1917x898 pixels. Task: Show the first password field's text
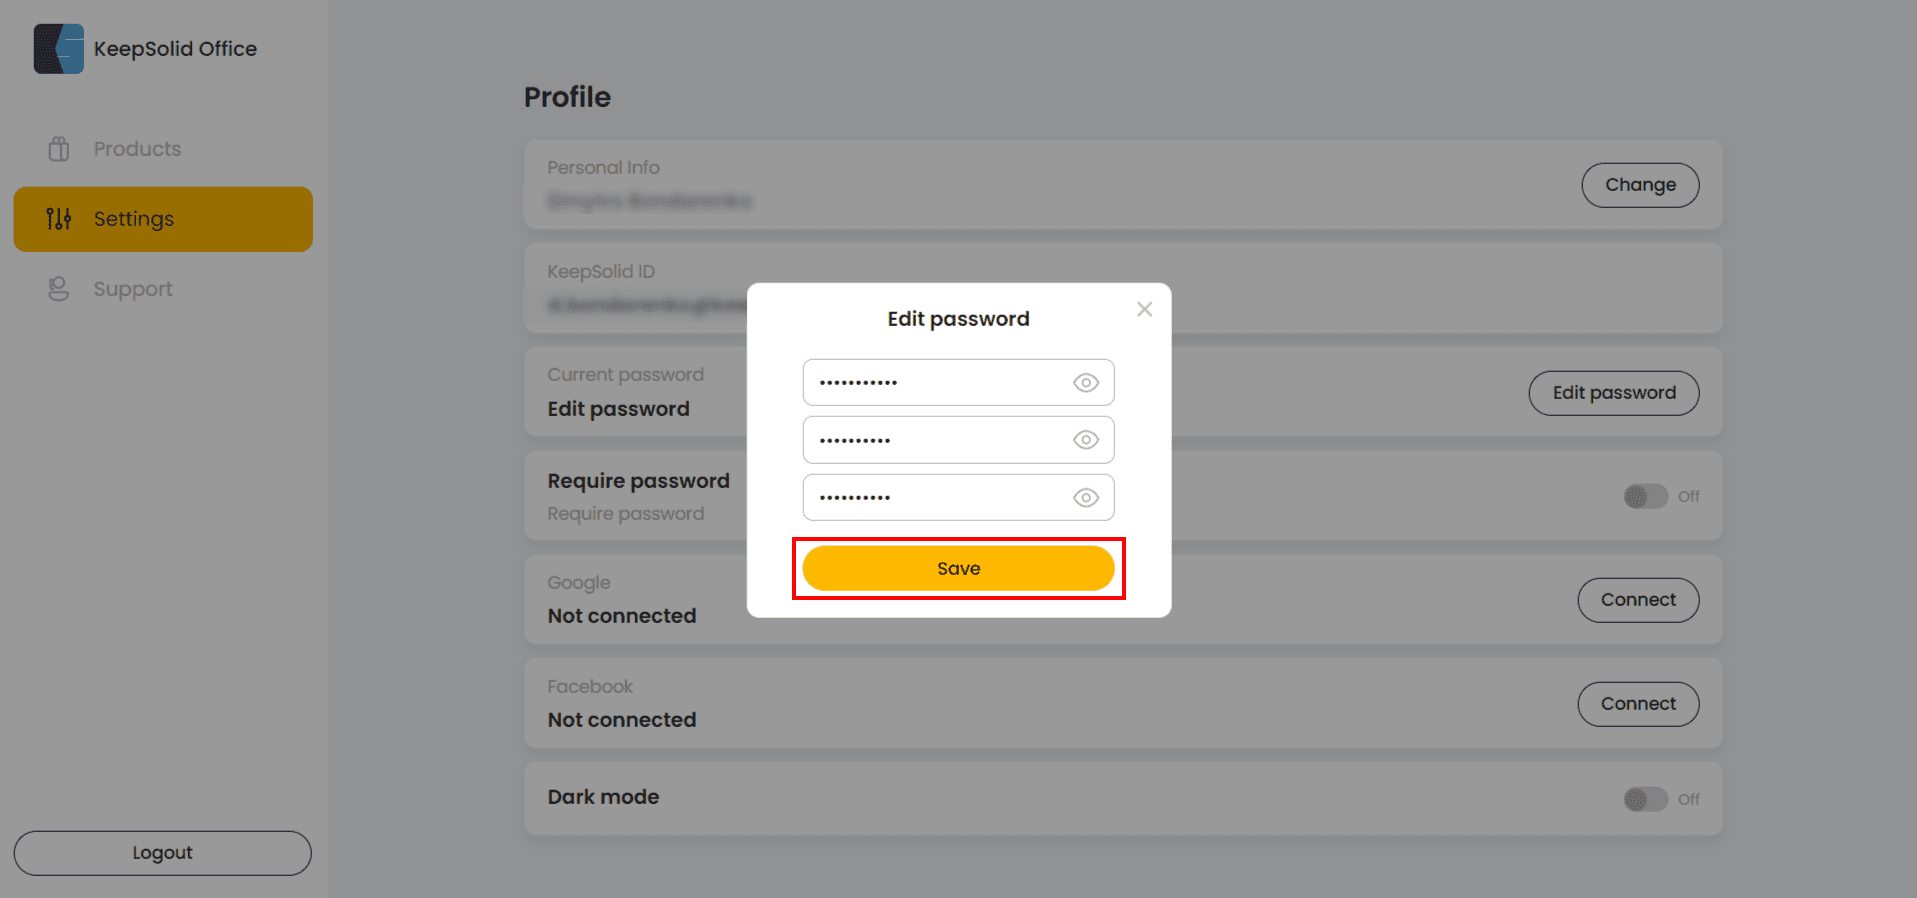click(1086, 383)
